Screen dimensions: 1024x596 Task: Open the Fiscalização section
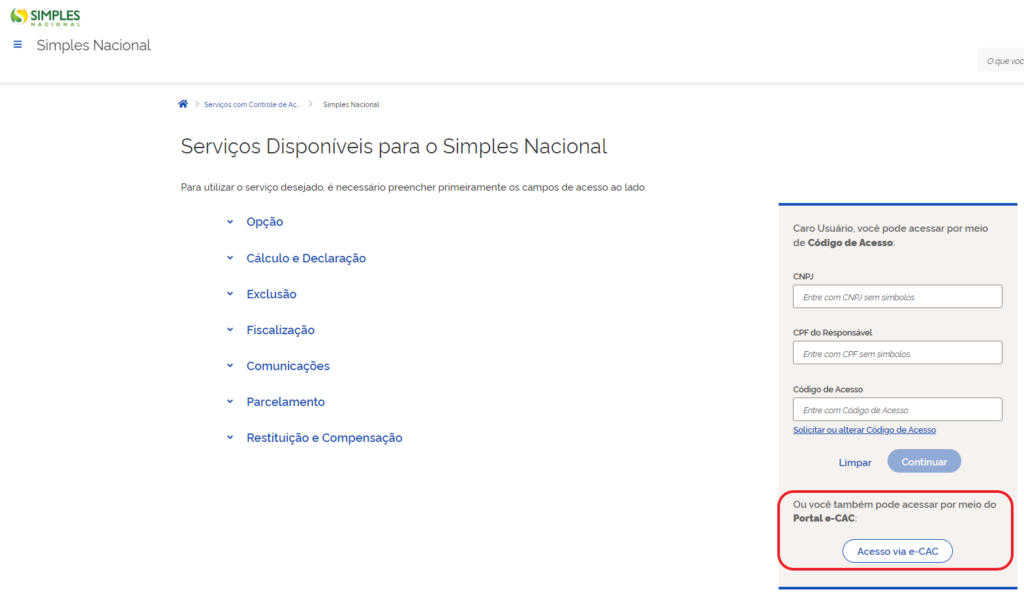280,330
